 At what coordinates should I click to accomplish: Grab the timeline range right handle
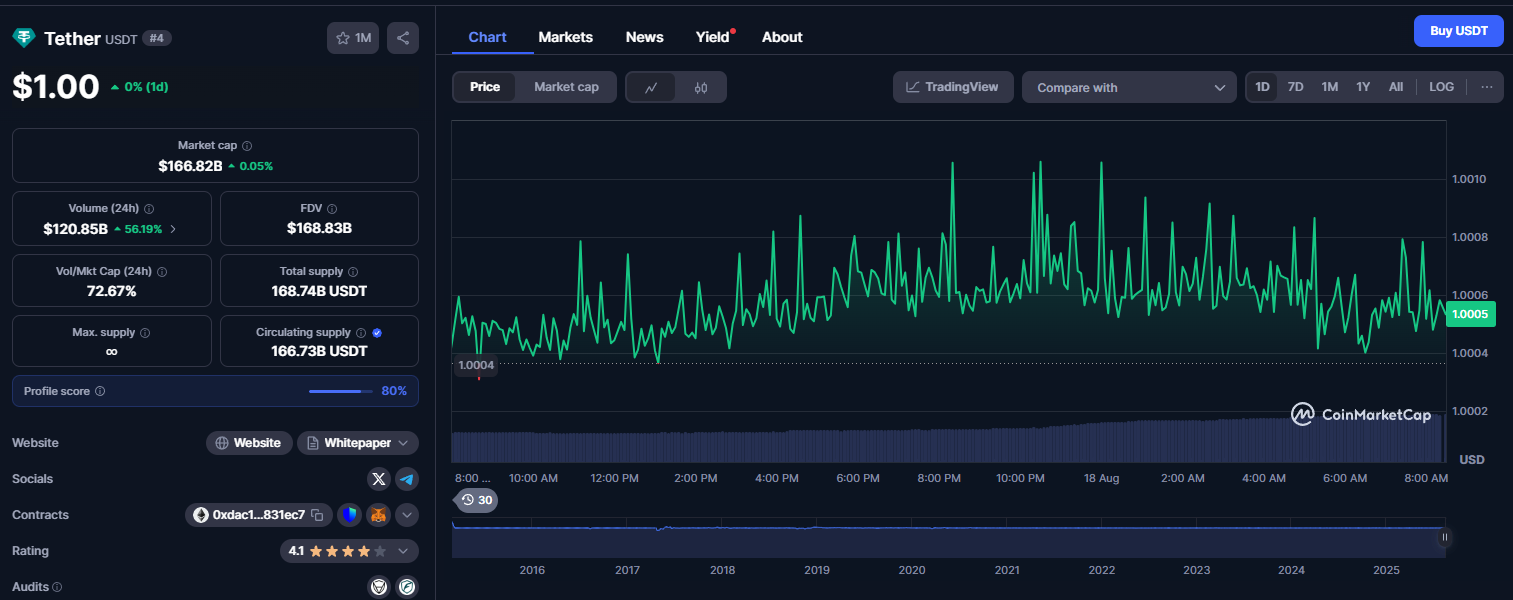(x=1444, y=537)
